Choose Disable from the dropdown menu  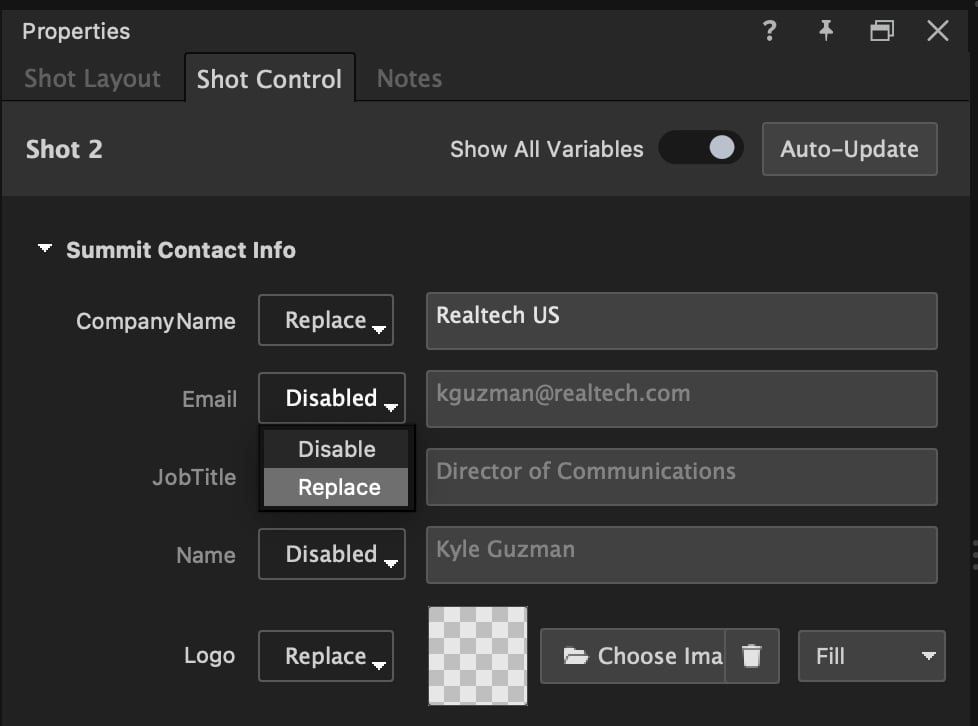coord(336,449)
